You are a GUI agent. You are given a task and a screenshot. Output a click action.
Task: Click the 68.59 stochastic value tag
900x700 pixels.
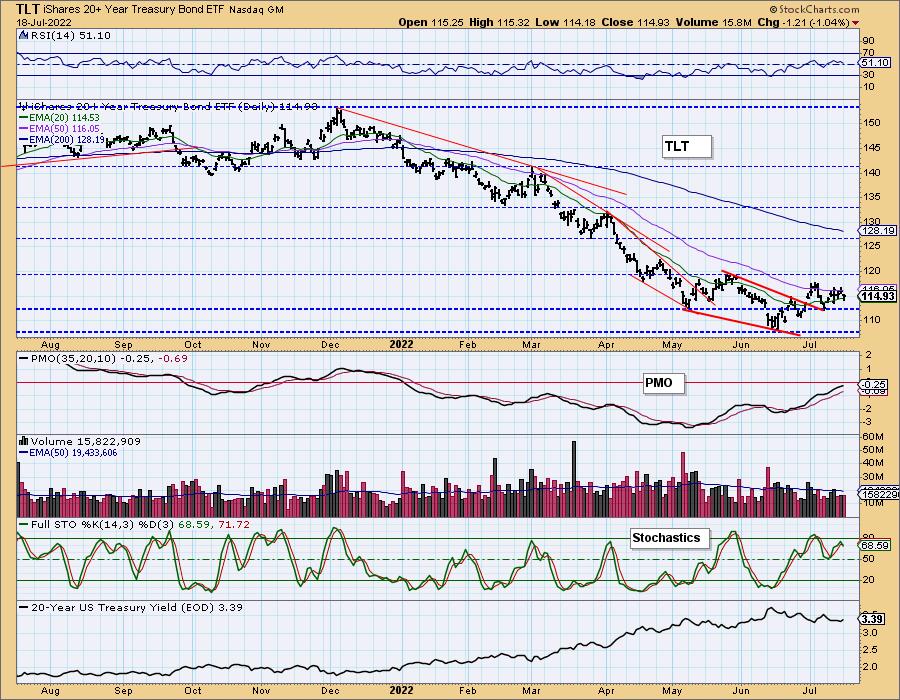[875, 545]
